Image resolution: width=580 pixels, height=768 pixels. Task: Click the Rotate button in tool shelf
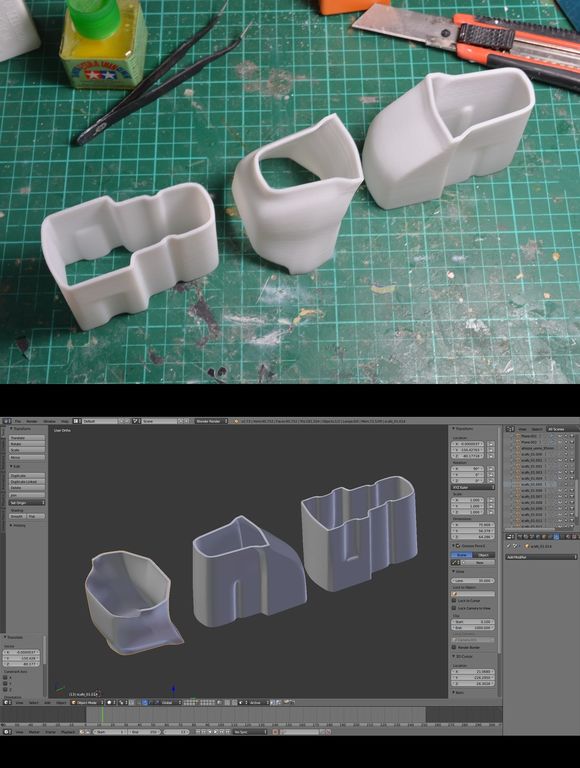click(x=27, y=444)
